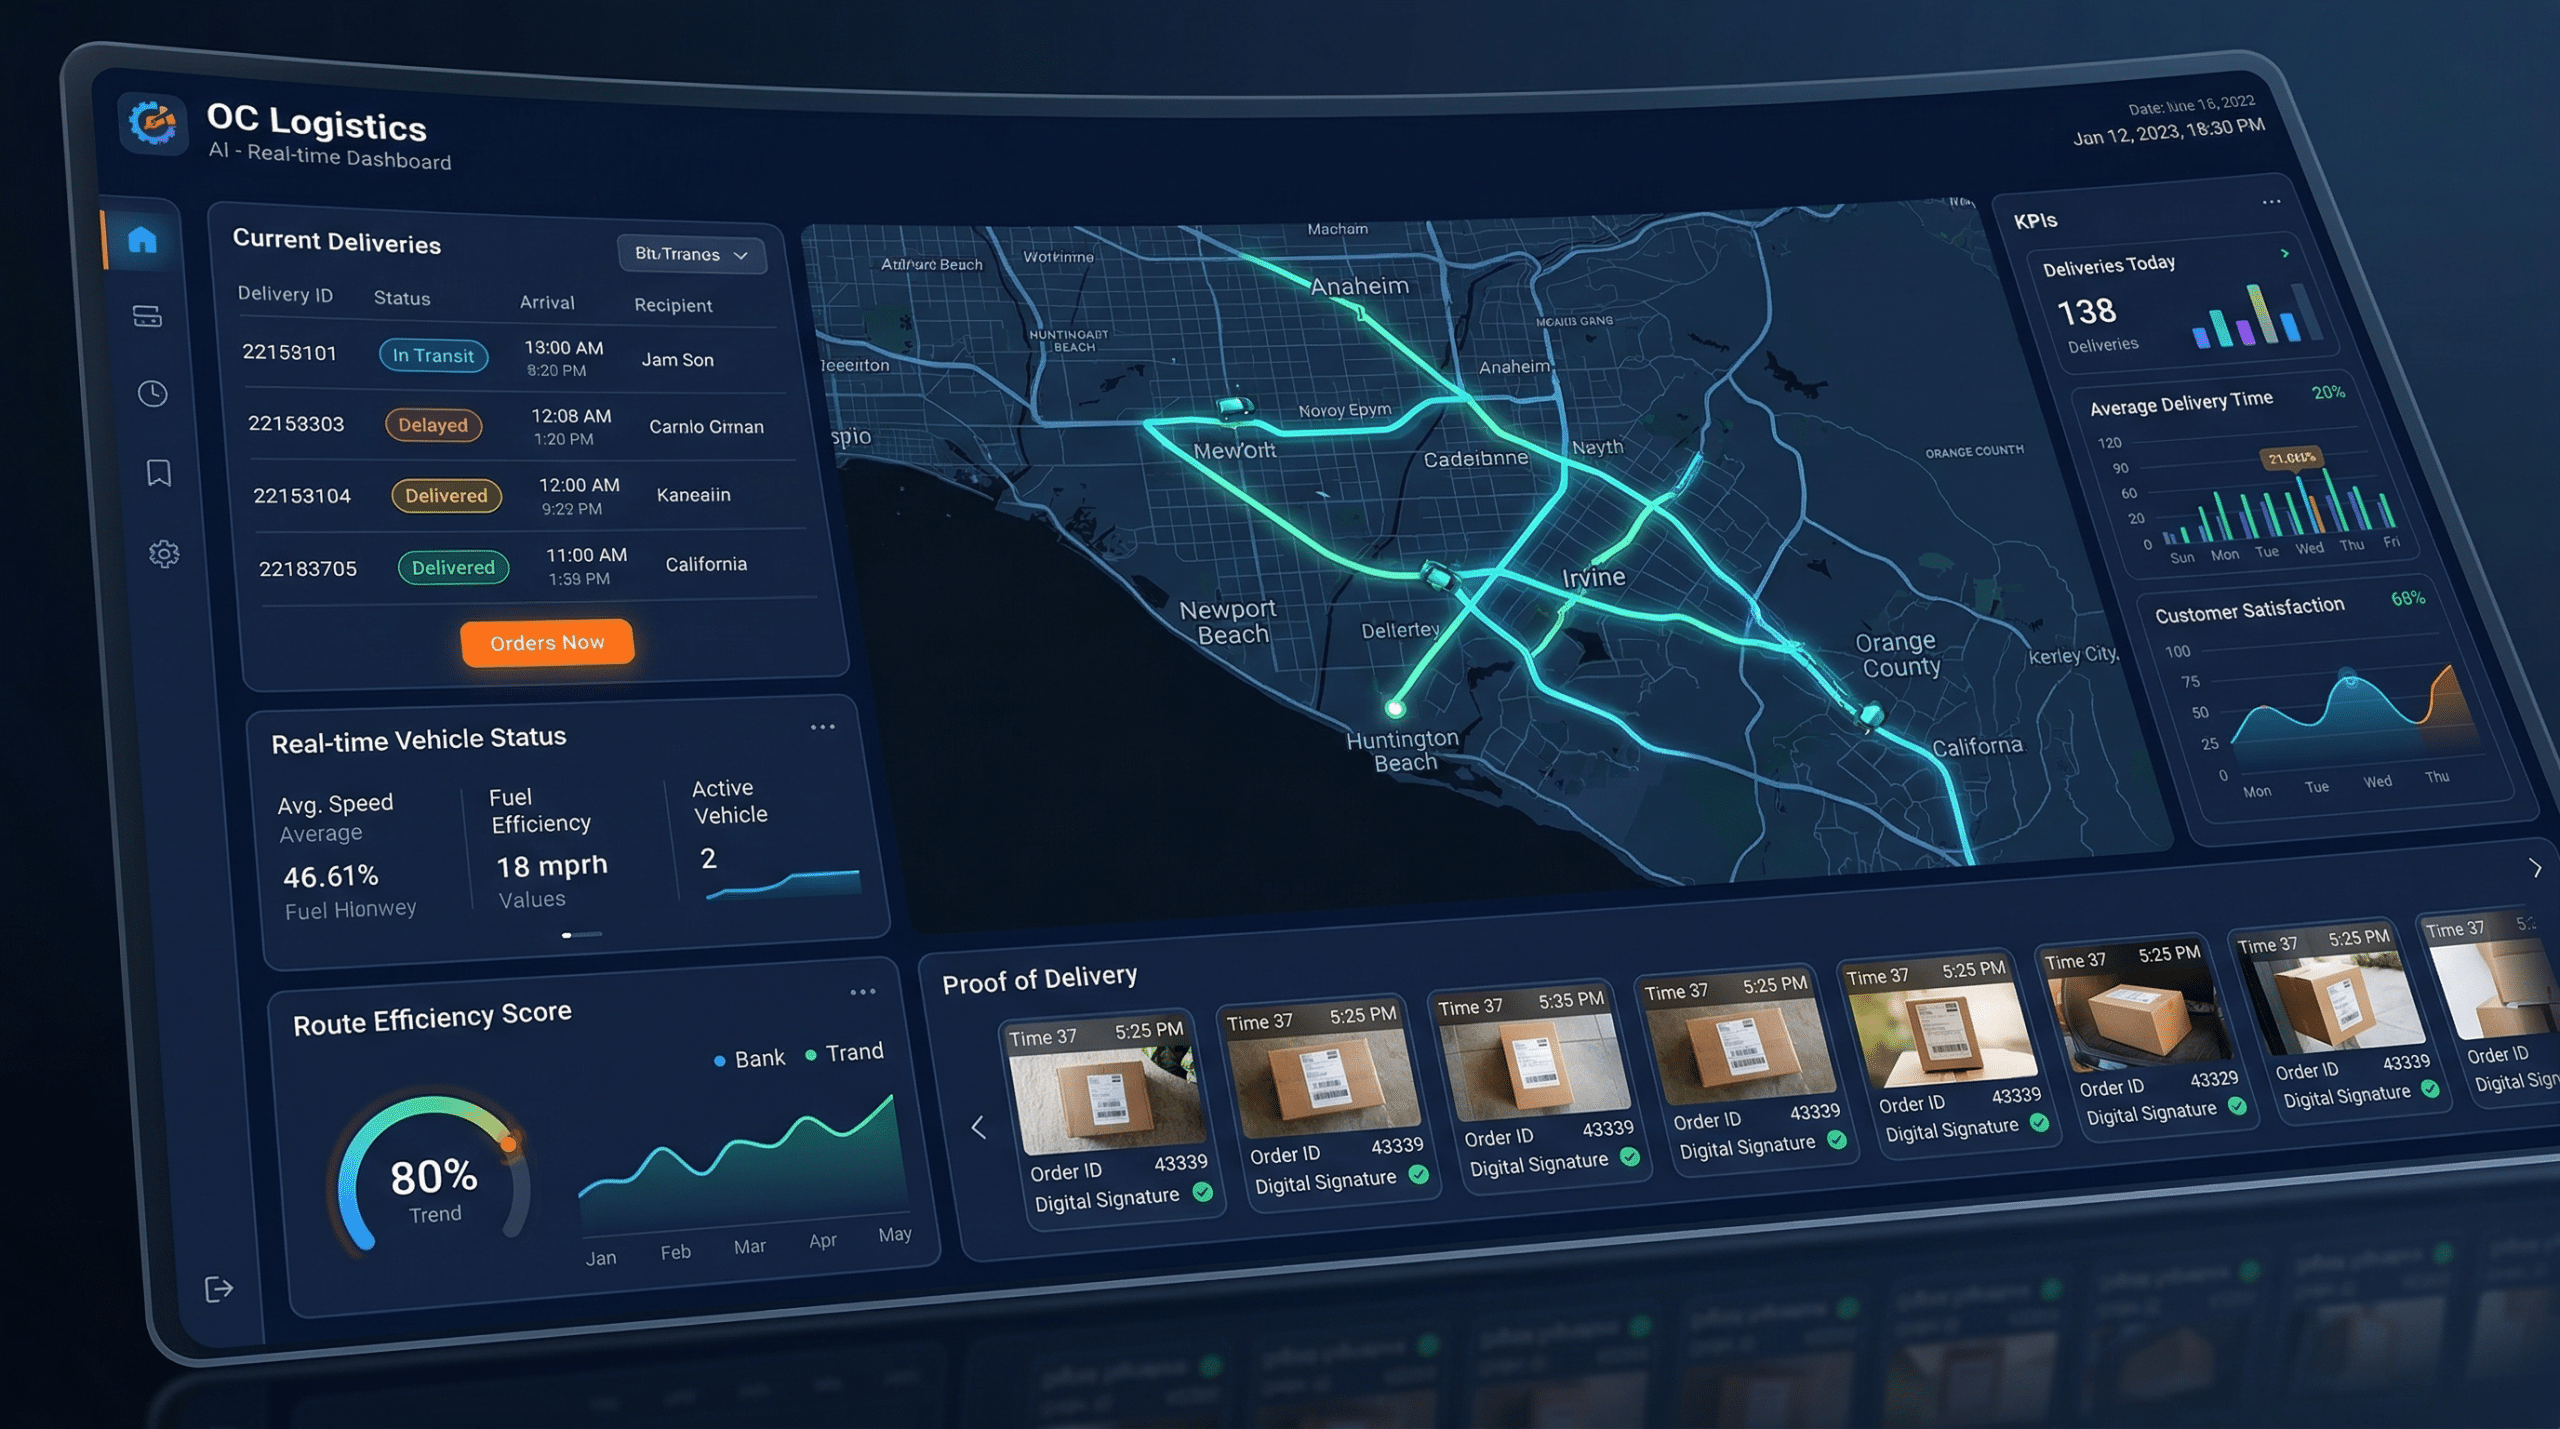The height and width of the screenshot is (1429, 2560).
Task: Open the KPIs panel options menu
Action: (x=2270, y=202)
